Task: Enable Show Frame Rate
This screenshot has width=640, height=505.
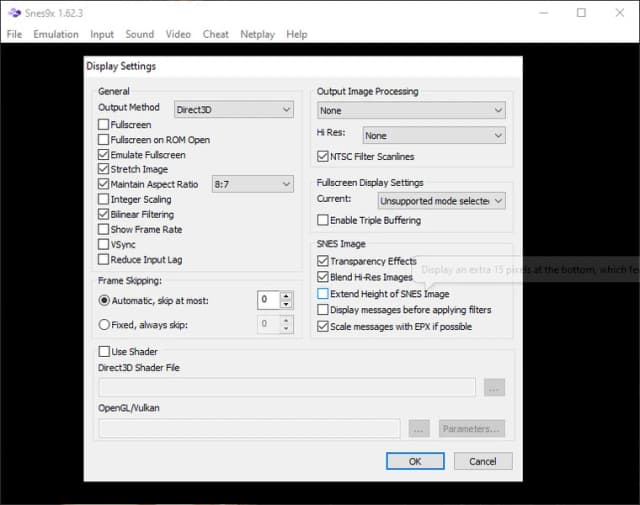Action: (x=104, y=229)
